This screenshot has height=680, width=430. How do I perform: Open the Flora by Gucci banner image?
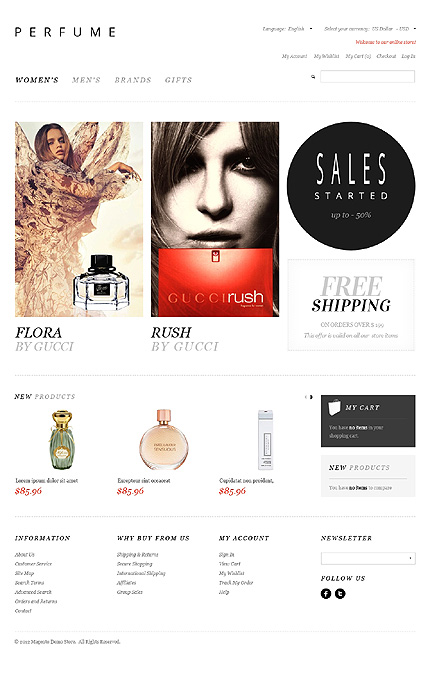(79, 219)
